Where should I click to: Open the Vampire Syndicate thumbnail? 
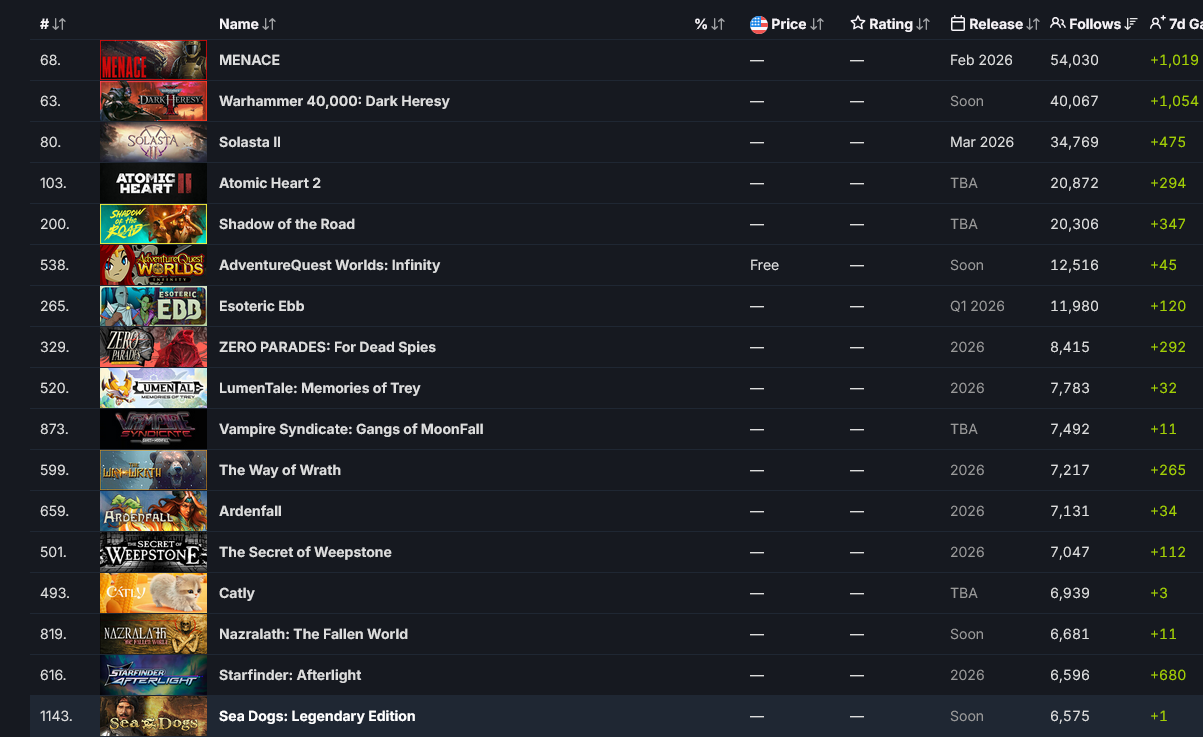tap(153, 429)
